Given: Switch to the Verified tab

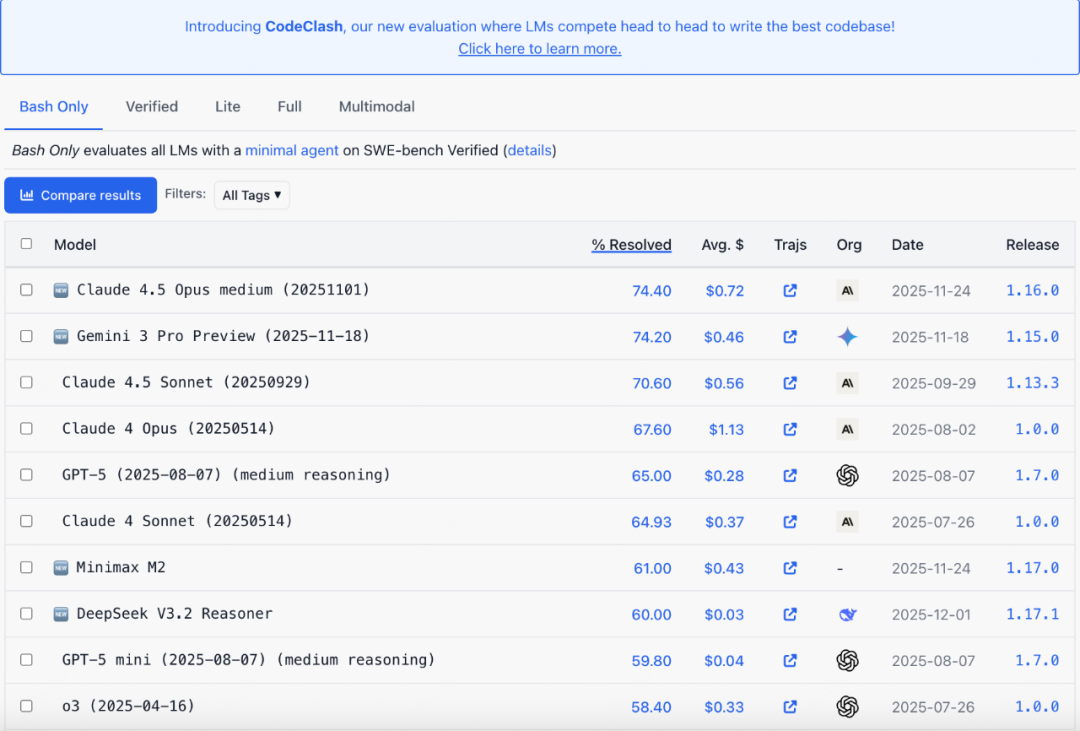Looking at the screenshot, I should (x=152, y=107).
